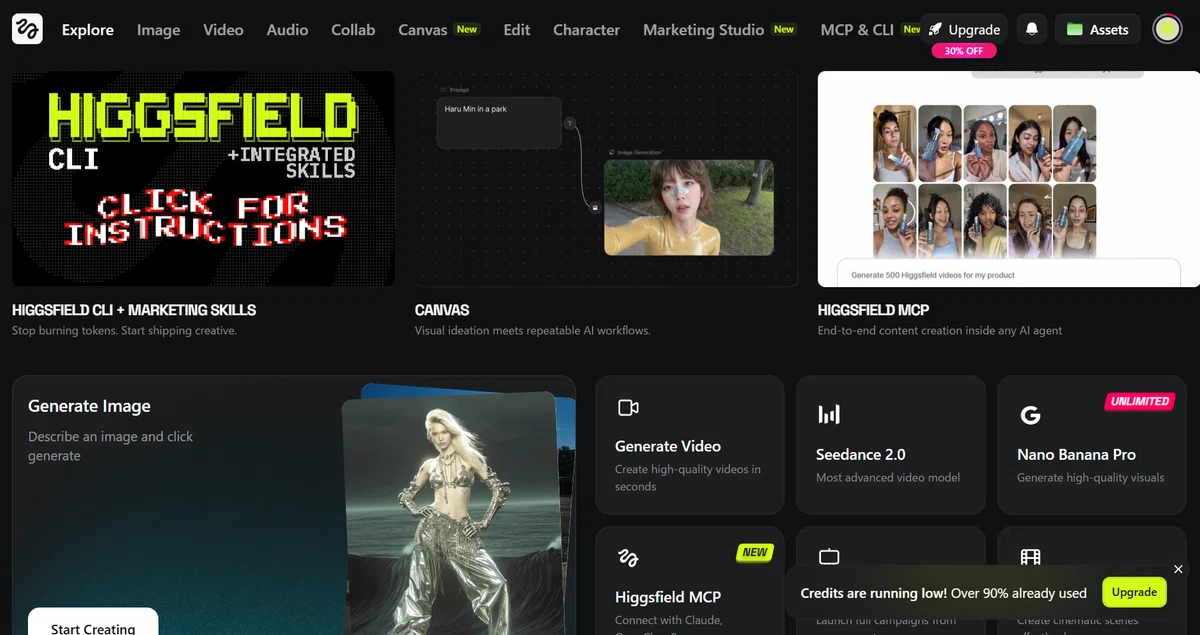The width and height of the screenshot is (1200, 635).
Task: Click Upgrade in the credits notification
Action: [x=1134, y=592]
